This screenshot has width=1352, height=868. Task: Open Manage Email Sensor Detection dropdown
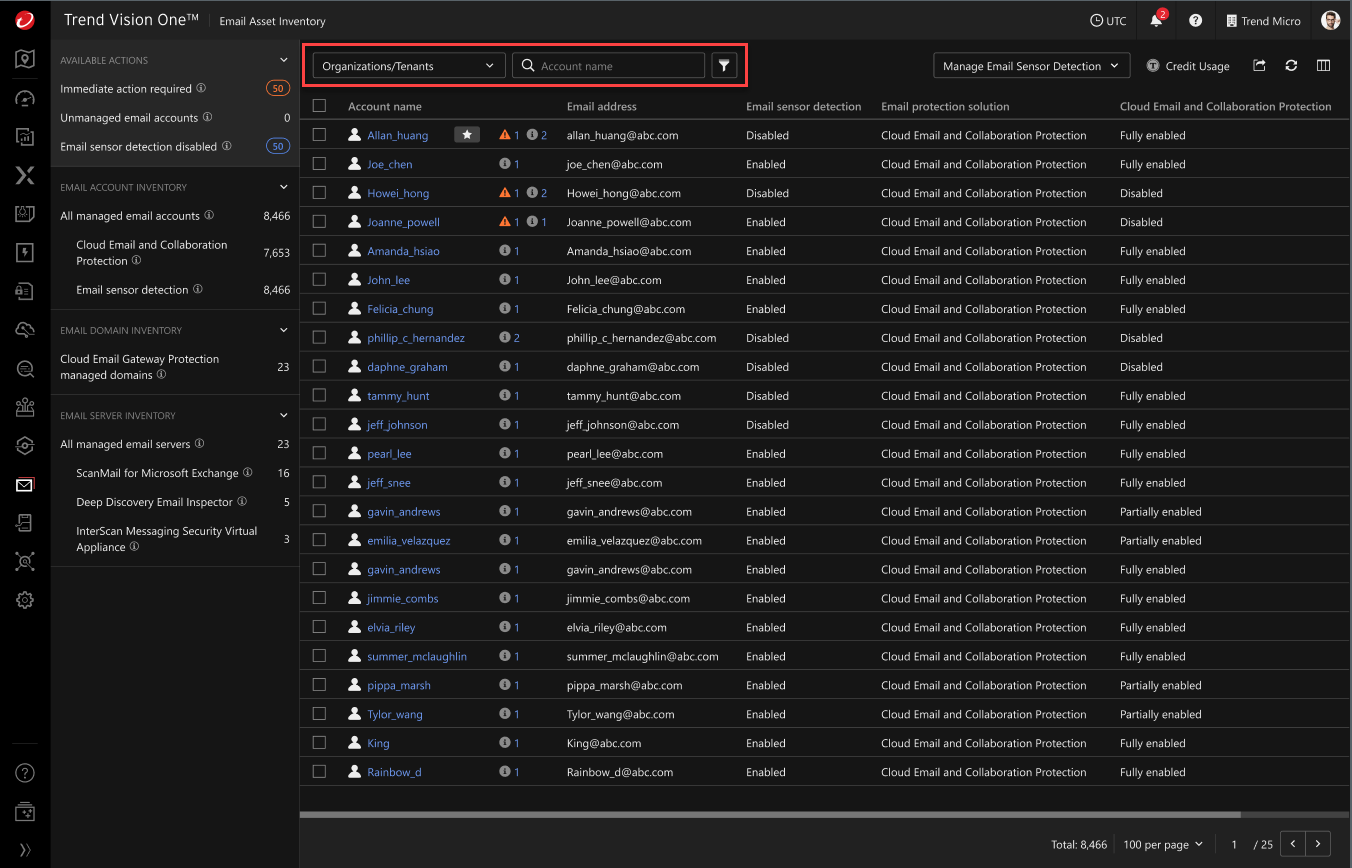[x=1031, y=66]
